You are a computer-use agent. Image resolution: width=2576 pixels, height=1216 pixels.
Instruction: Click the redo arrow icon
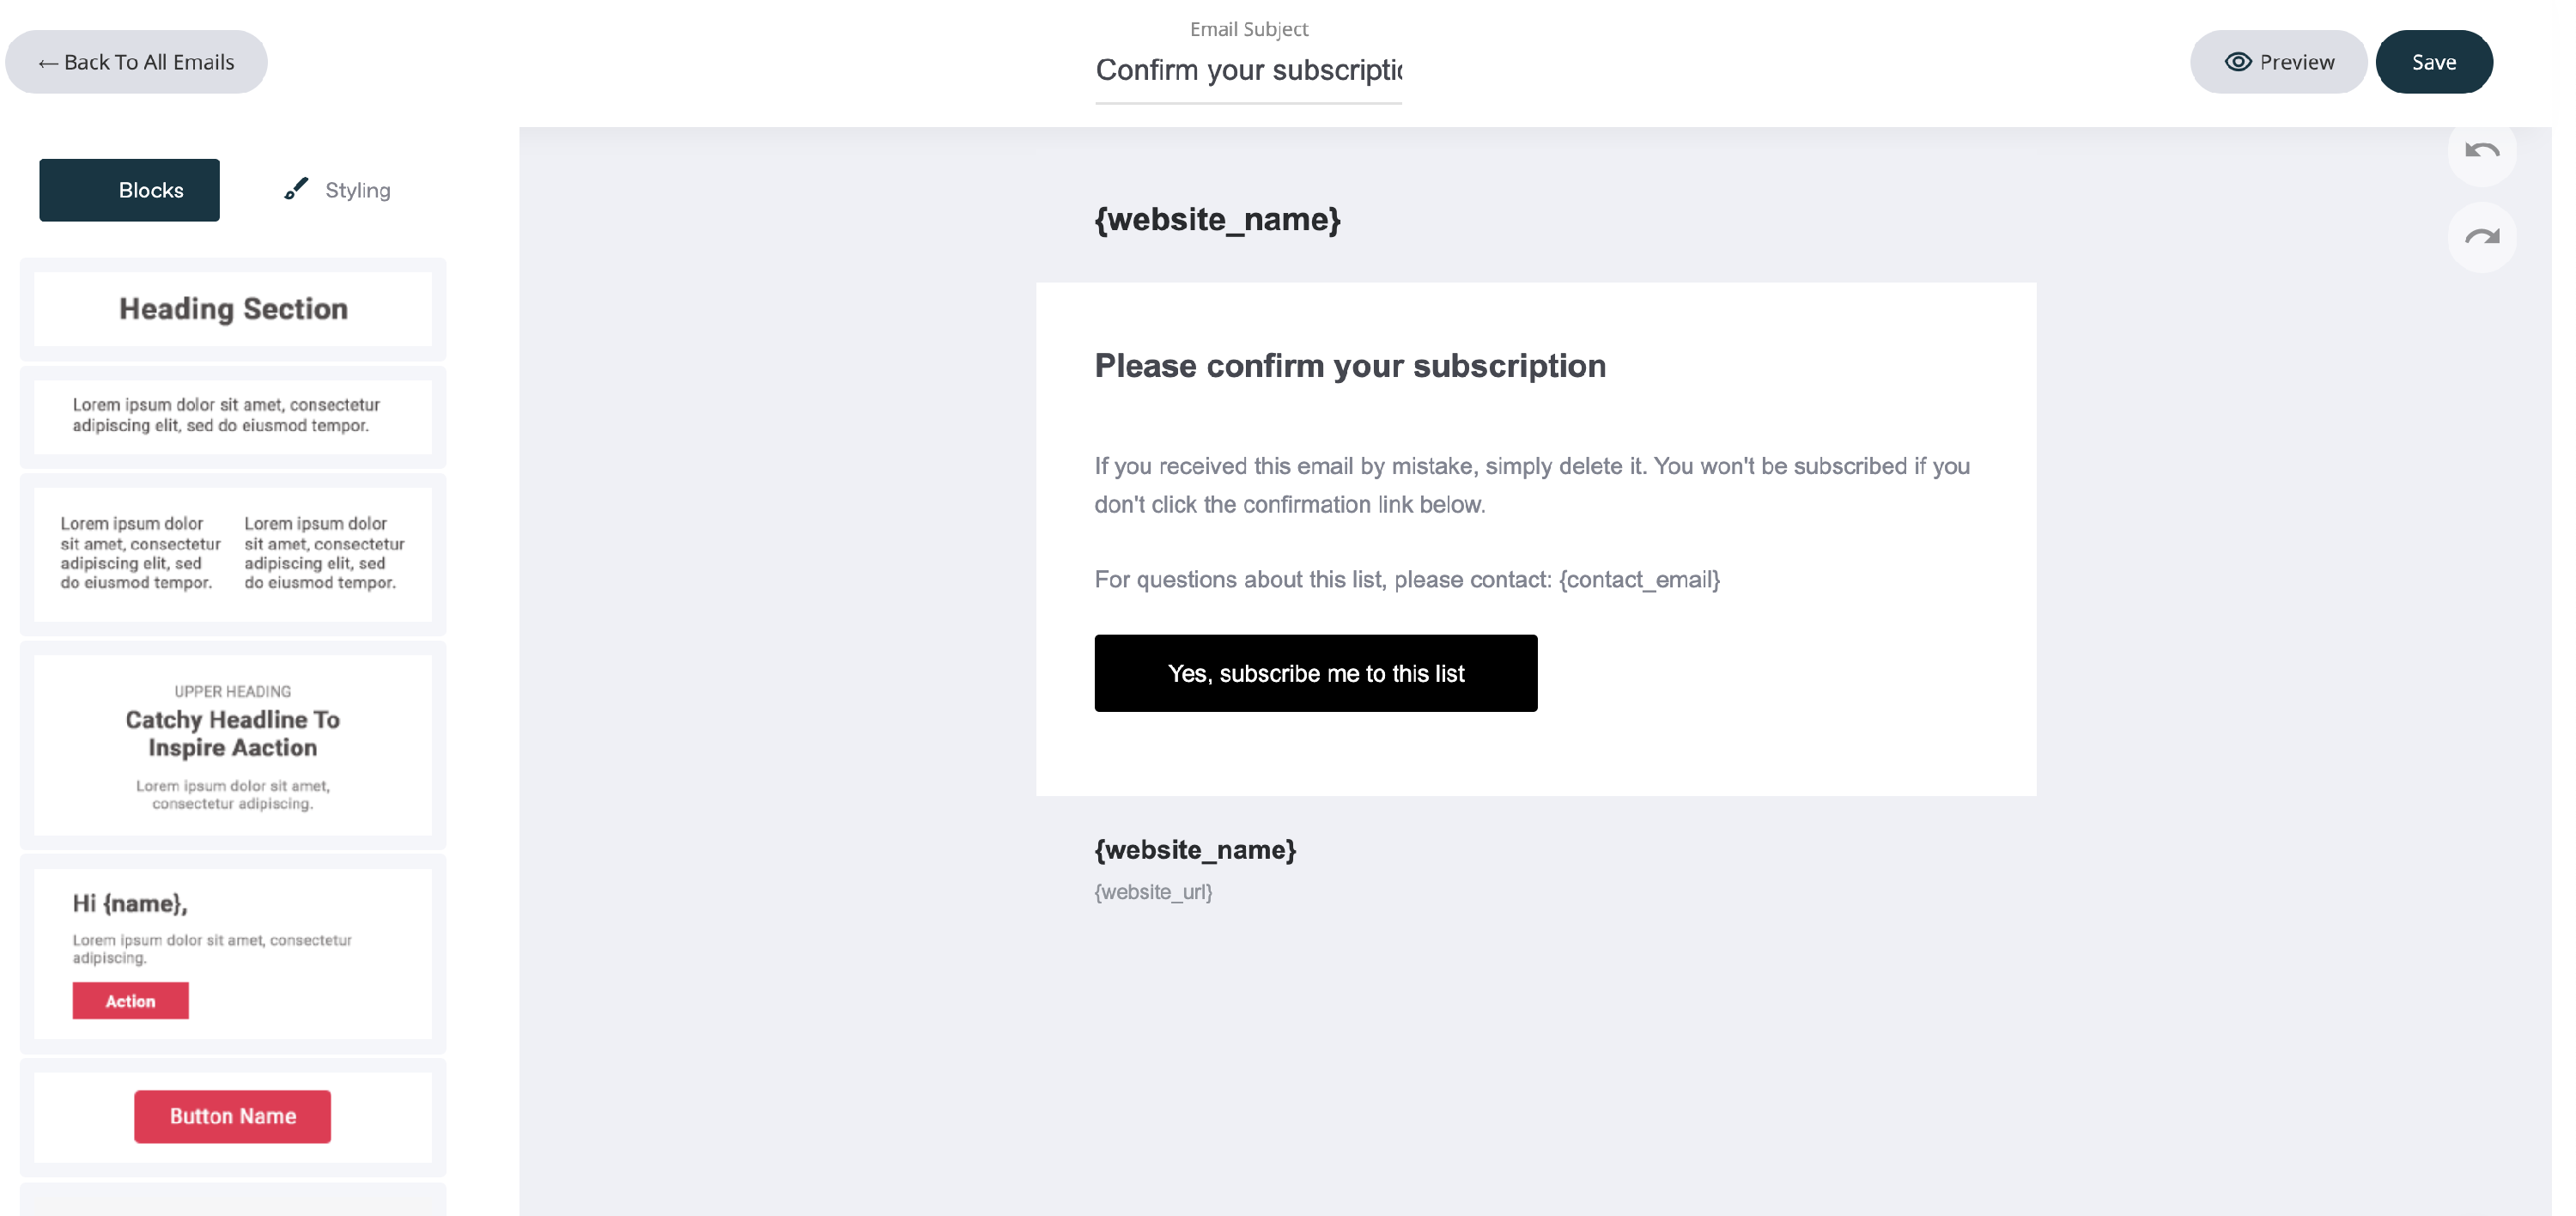click(x=2481, y=238)
